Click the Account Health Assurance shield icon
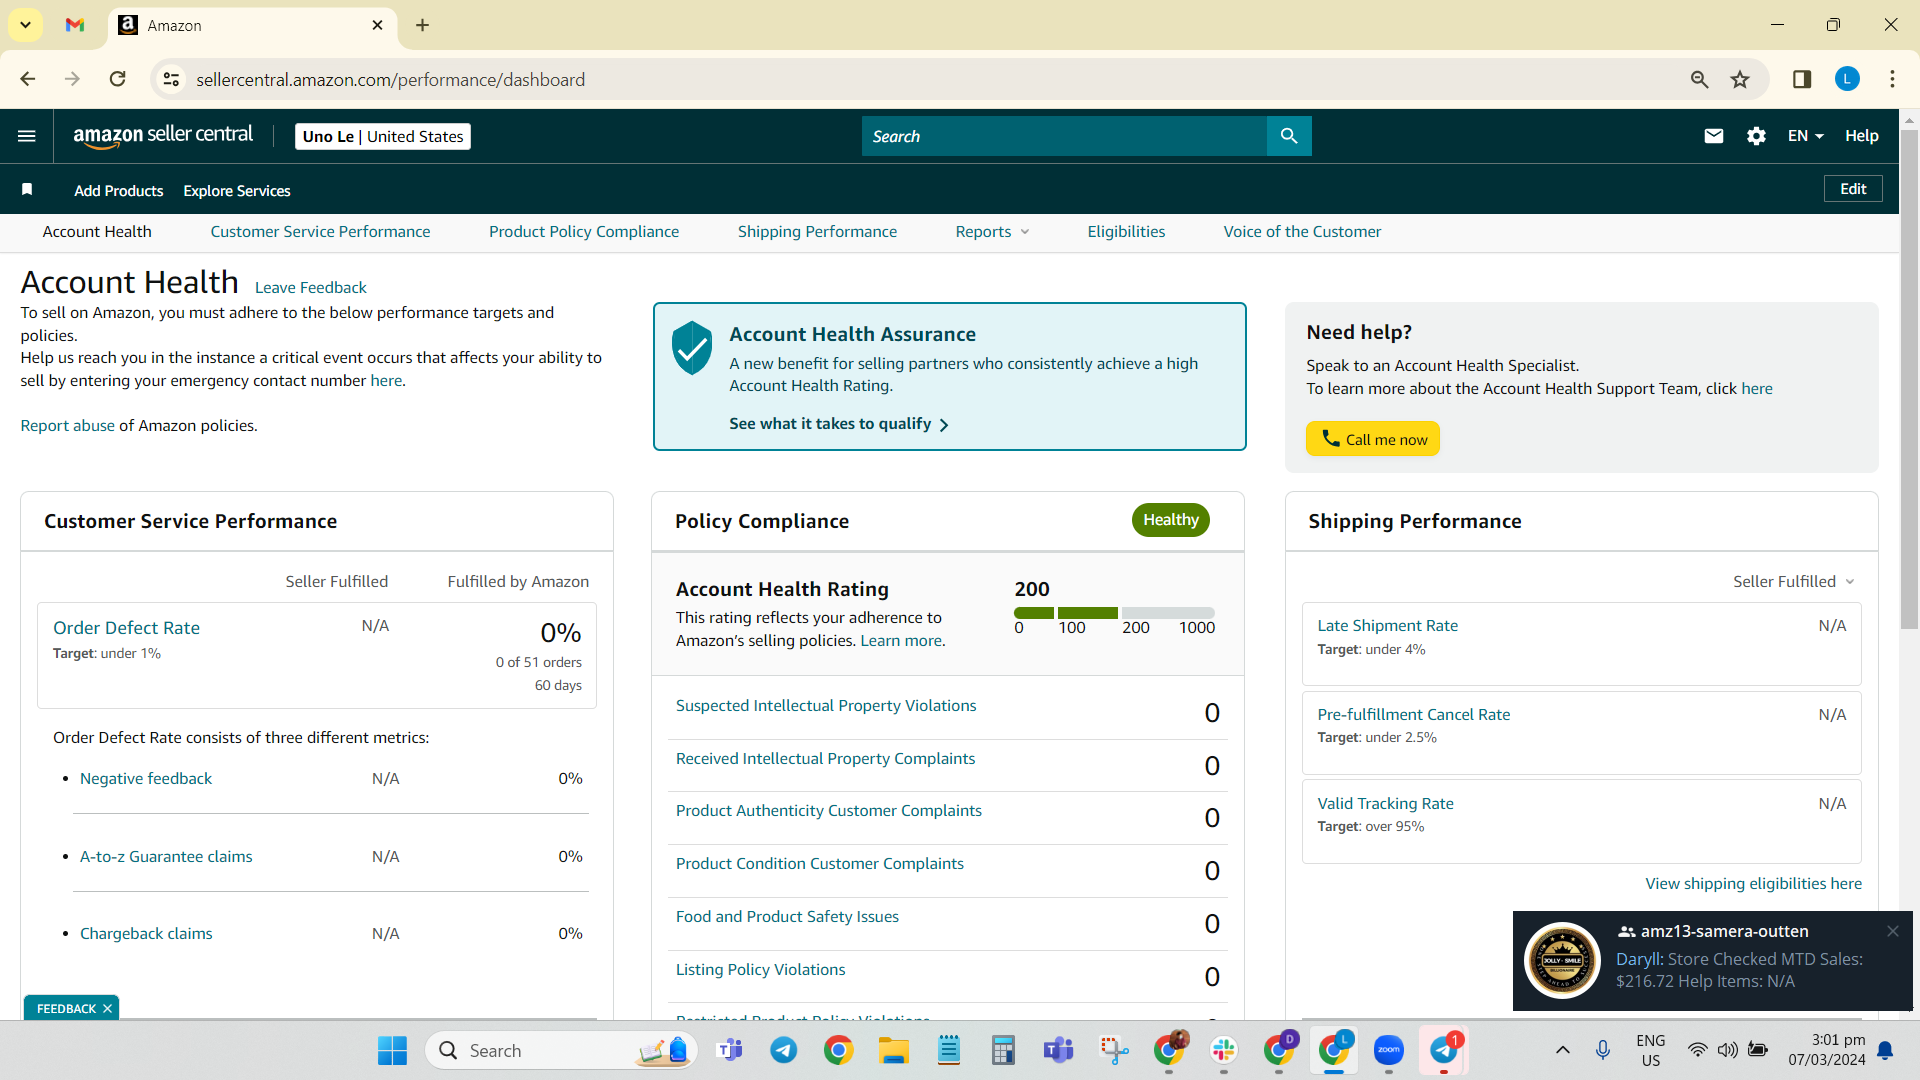This screenshot has width=1920, height=1080. (x=692, y=348)
